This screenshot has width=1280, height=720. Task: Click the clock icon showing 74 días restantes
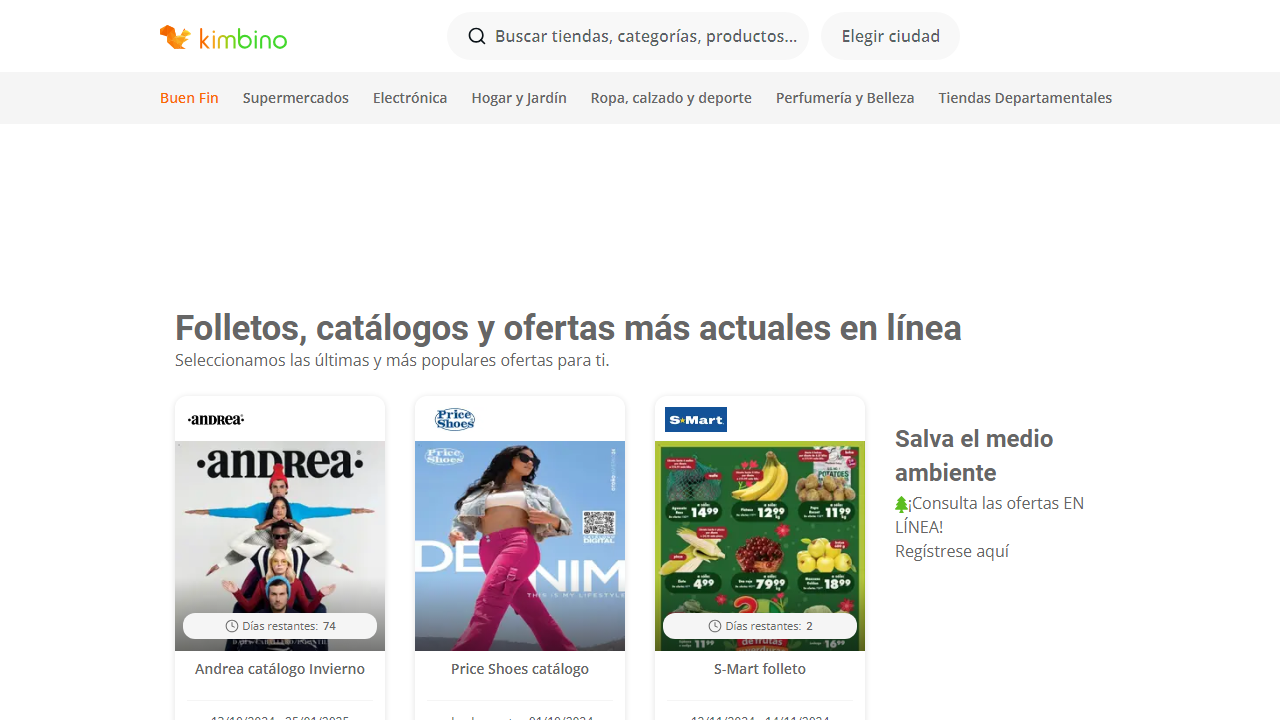point(231,625)
